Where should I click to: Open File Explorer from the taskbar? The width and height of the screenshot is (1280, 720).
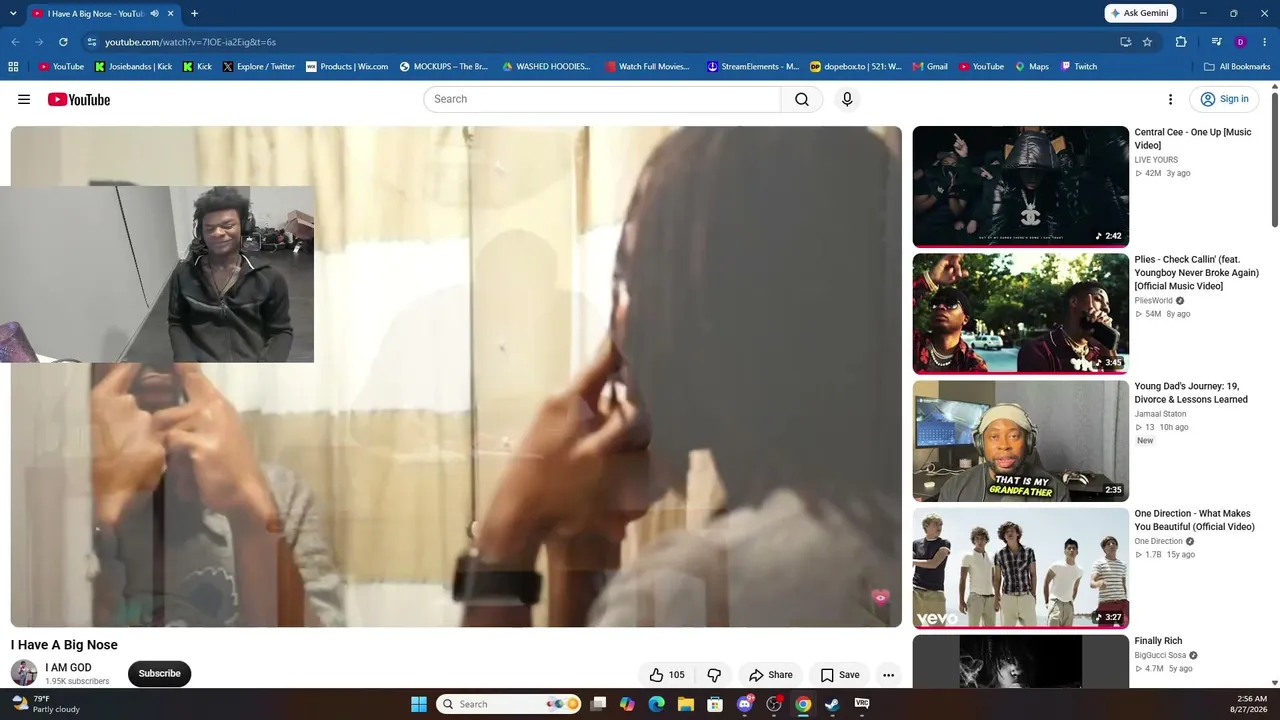686,704
